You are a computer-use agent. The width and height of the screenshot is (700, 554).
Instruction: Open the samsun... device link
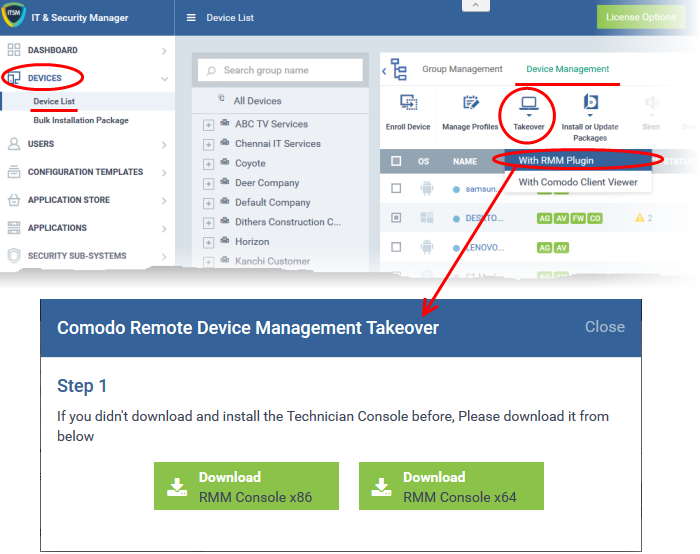point(481,189)
